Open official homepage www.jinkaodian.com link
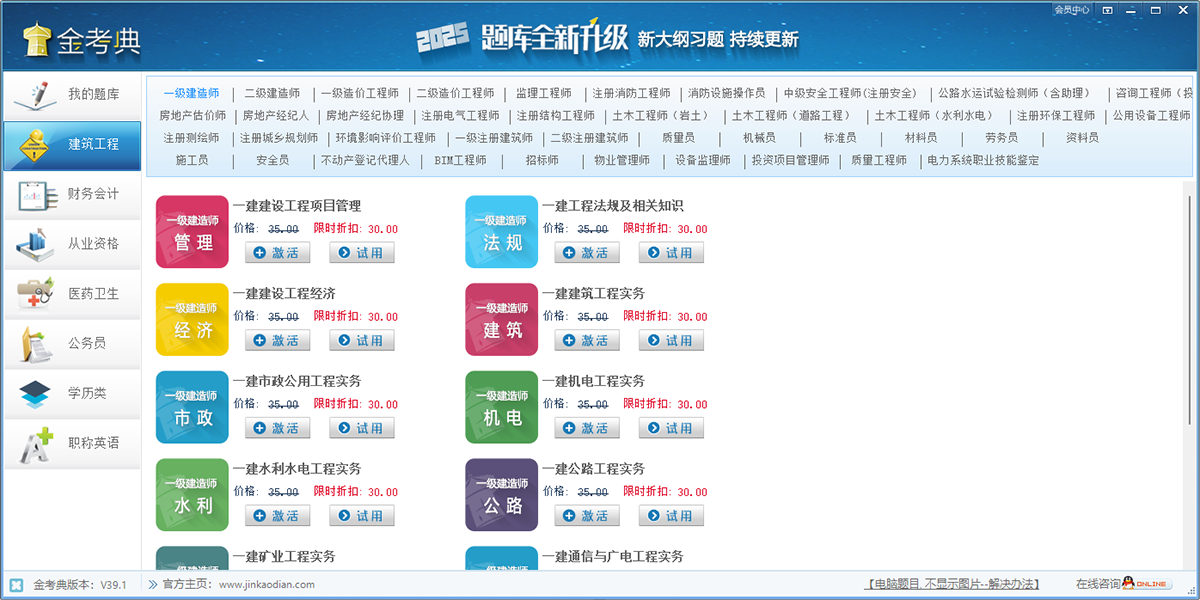Image resolution: width=1200 pixels, height=600 pixels. (267, 585)
